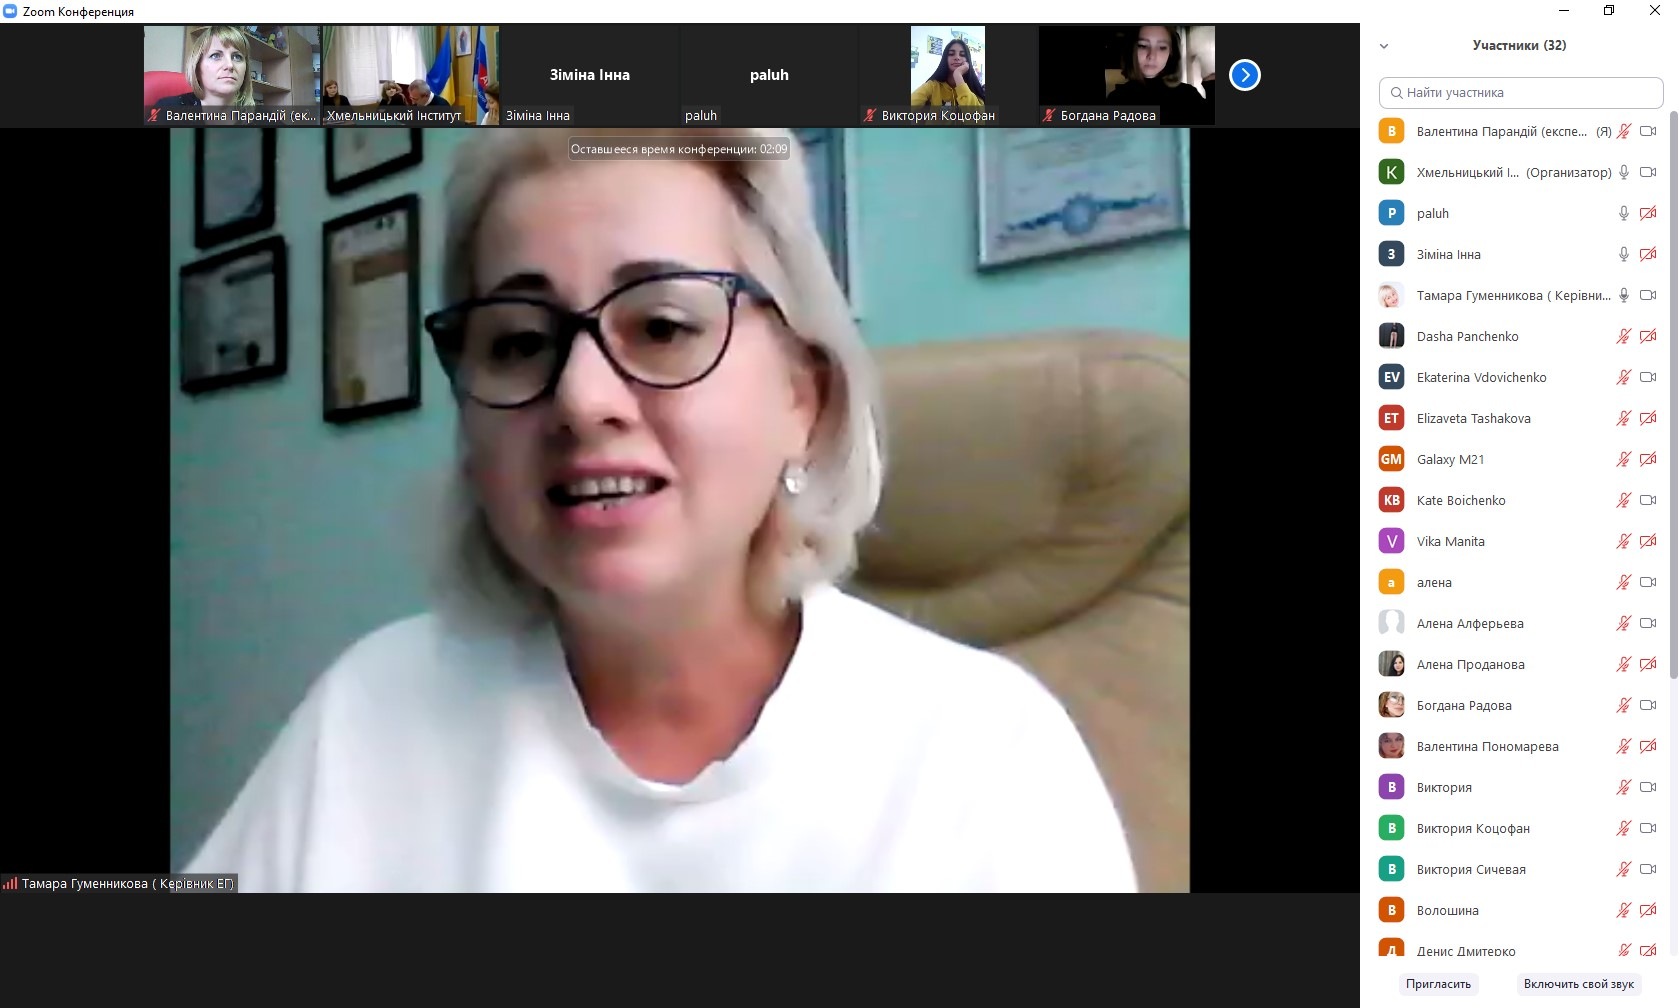Click camera icon for Ekaterina Vdovichenko
This screenshot has height=1008, width=1679.
pos(1648,377)
